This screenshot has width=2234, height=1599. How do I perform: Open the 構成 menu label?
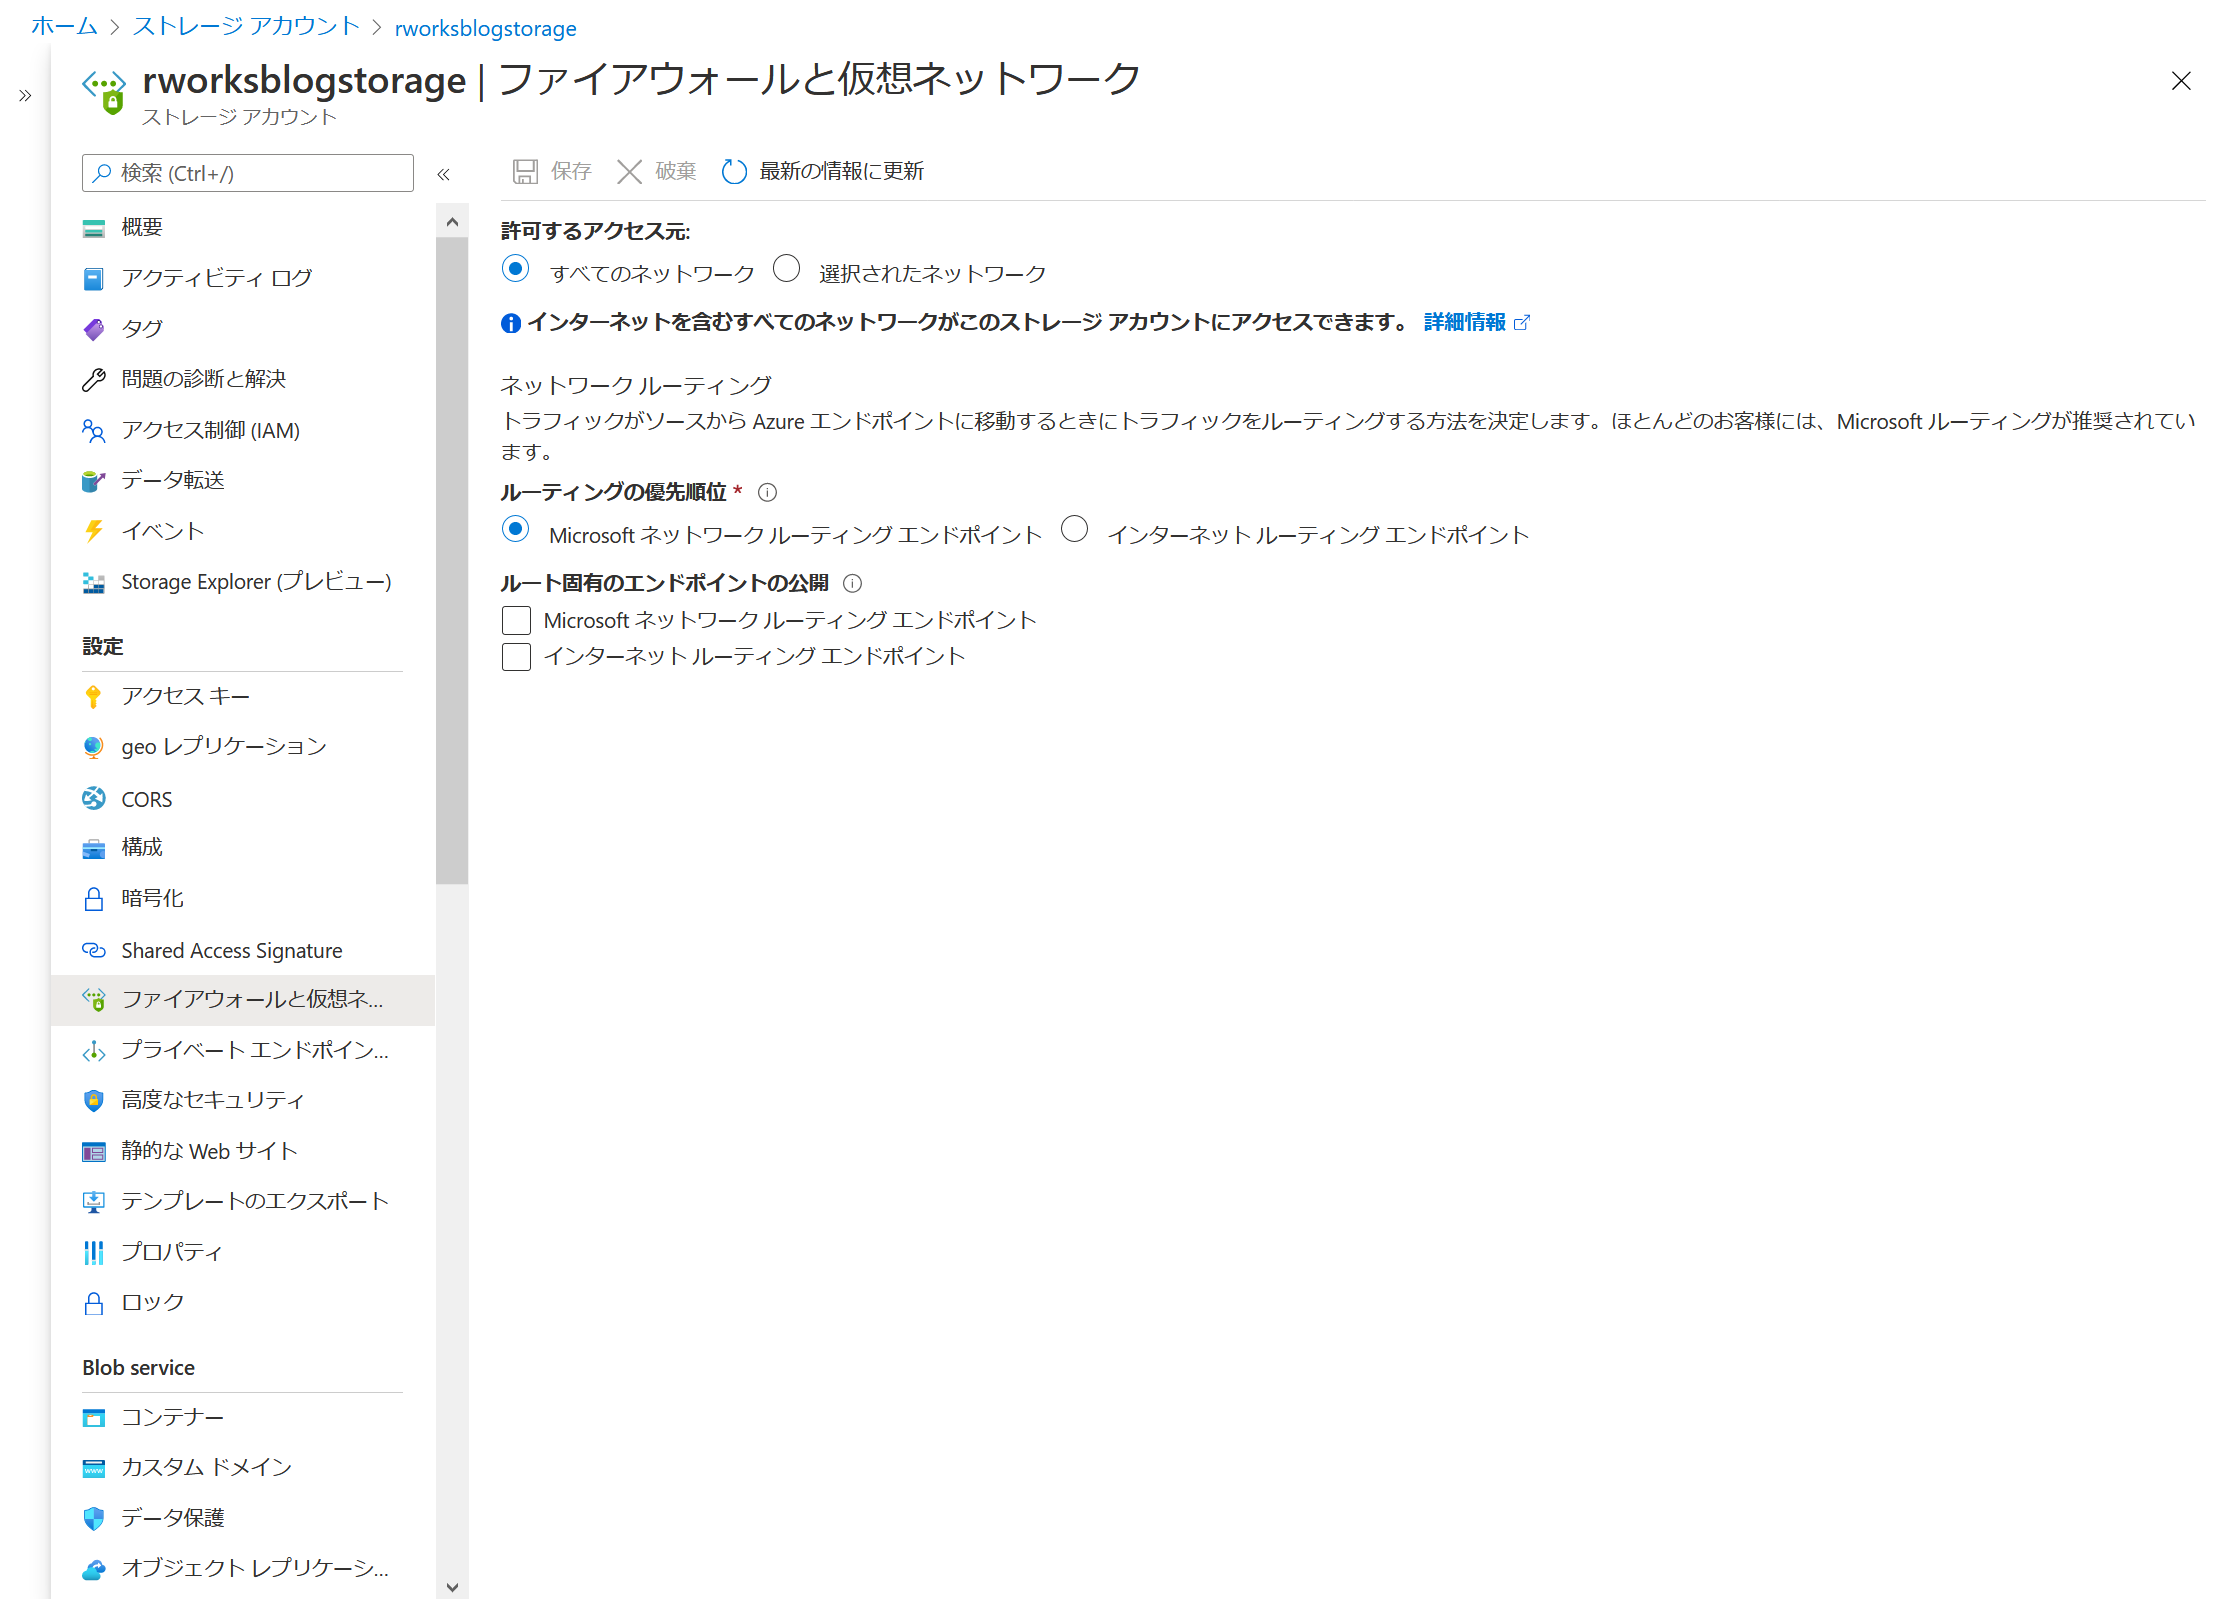tap(142, 848)
